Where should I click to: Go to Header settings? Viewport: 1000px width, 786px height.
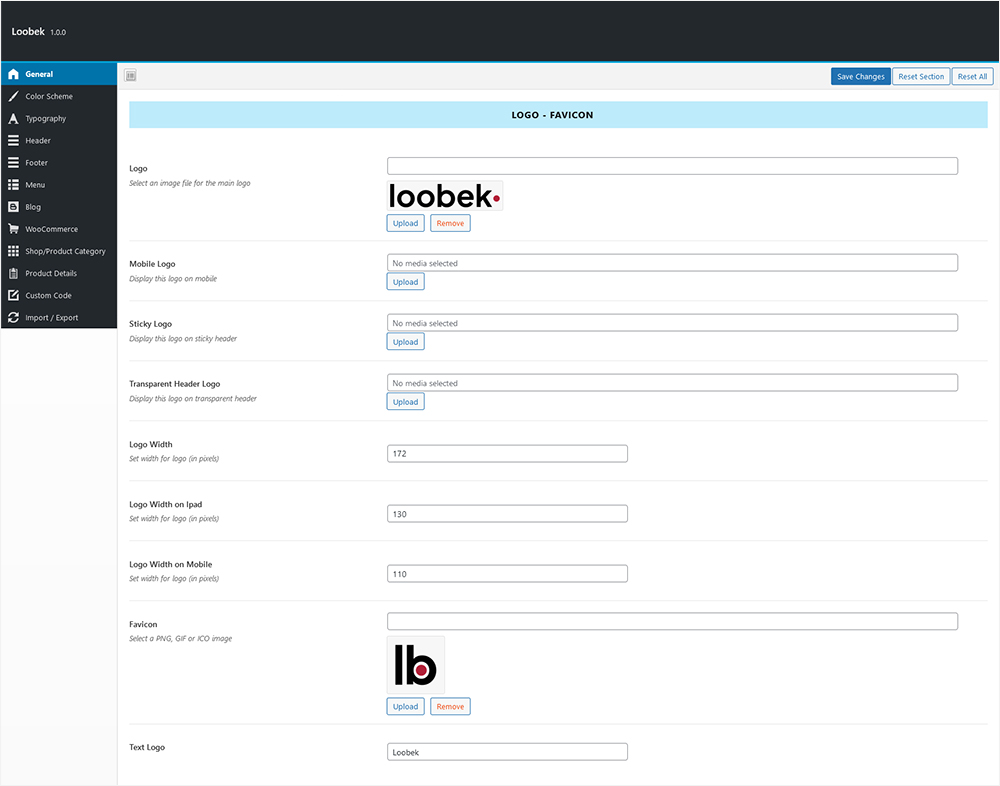59,140
